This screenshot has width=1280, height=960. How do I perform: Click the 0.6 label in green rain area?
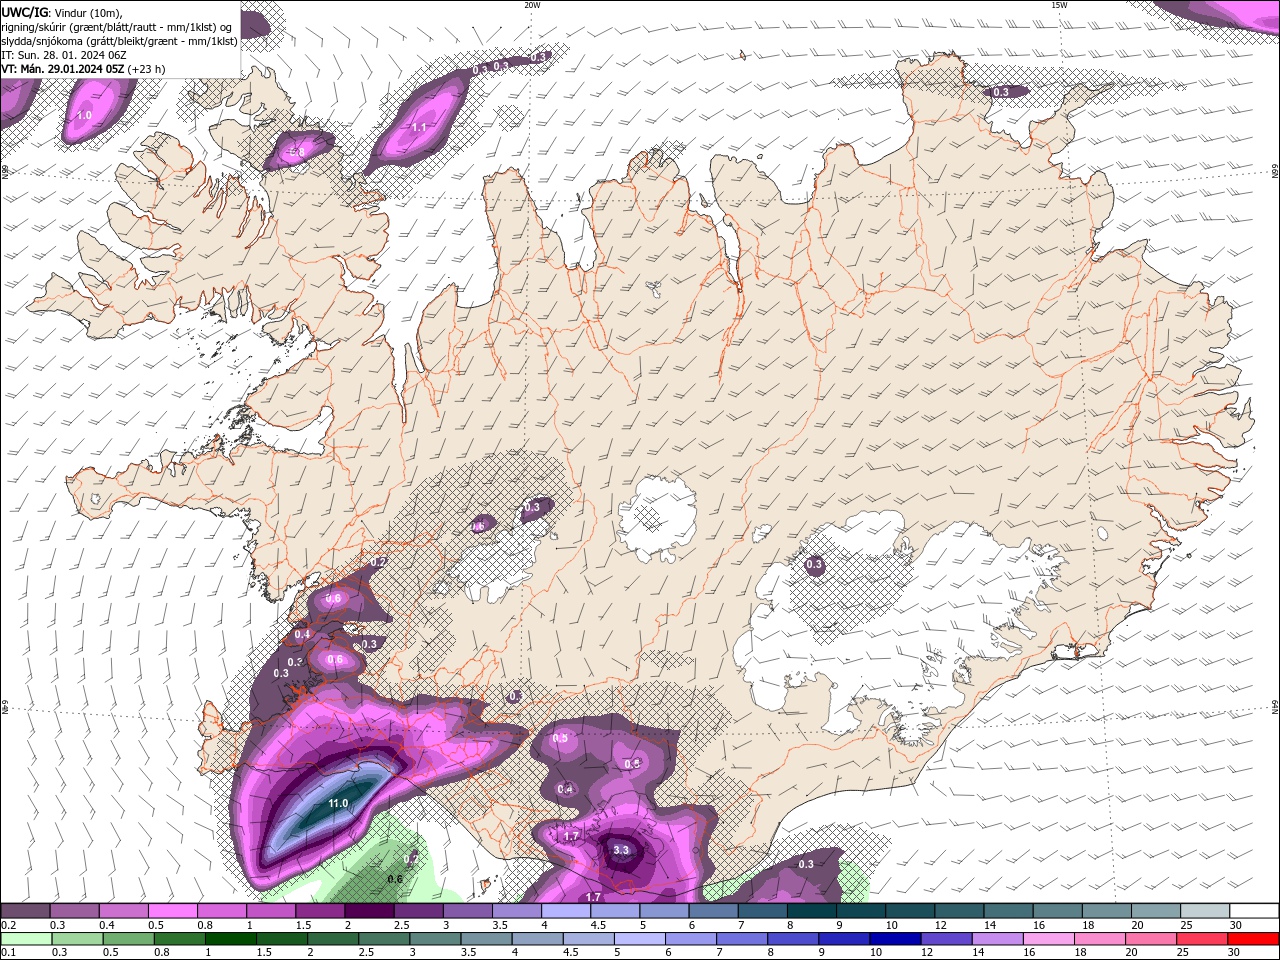[395, 879]
